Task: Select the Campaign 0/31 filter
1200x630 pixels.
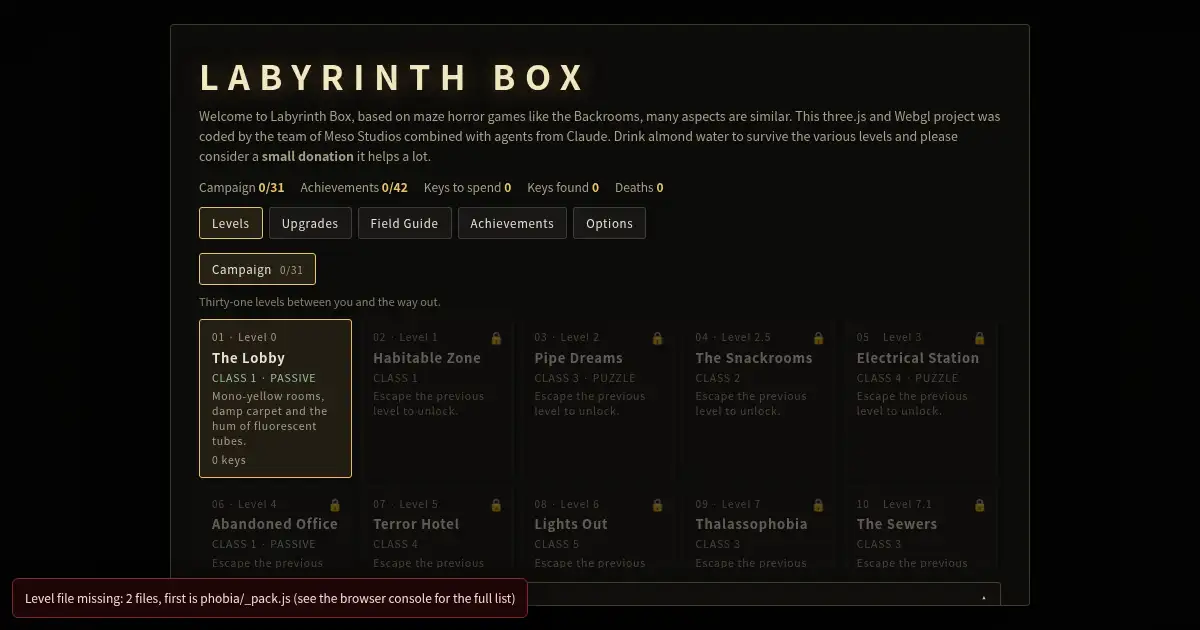Action: pyautogui.click(x=257, y=269)
